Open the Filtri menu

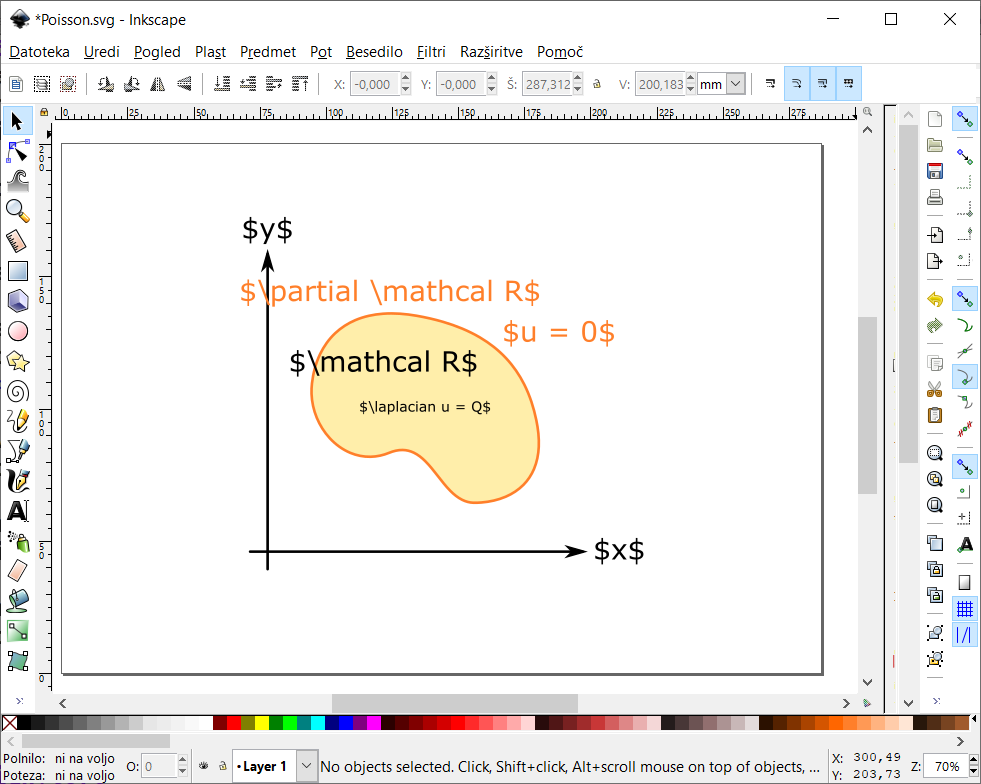tap(431, 52)
